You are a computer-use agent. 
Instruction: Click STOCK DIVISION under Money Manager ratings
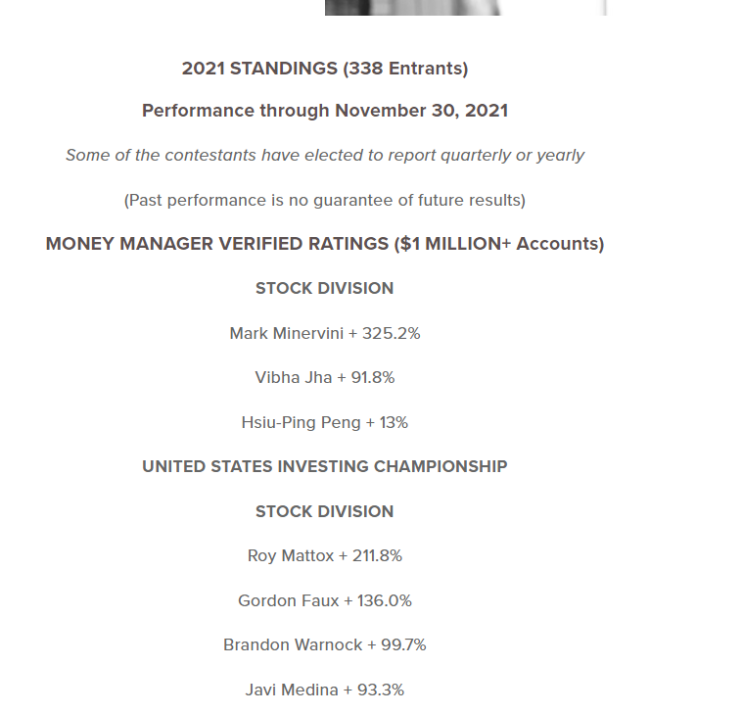click(x=325, y=288)
